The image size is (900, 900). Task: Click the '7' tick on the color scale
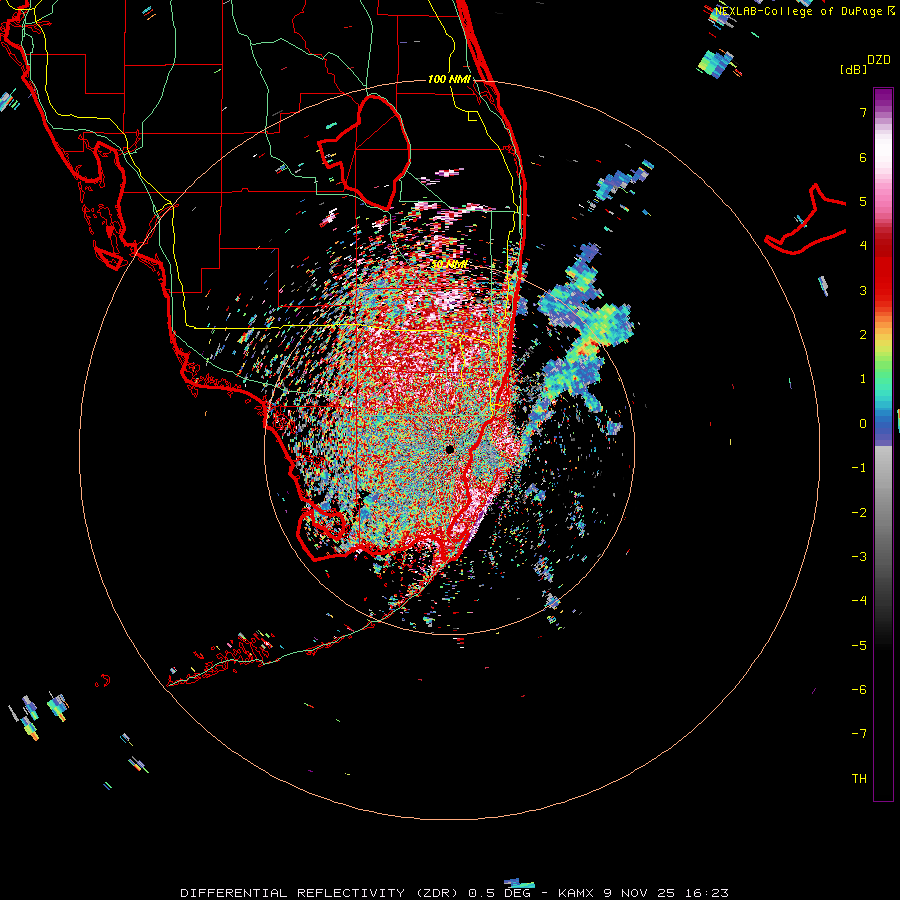(x=863, y=112)
